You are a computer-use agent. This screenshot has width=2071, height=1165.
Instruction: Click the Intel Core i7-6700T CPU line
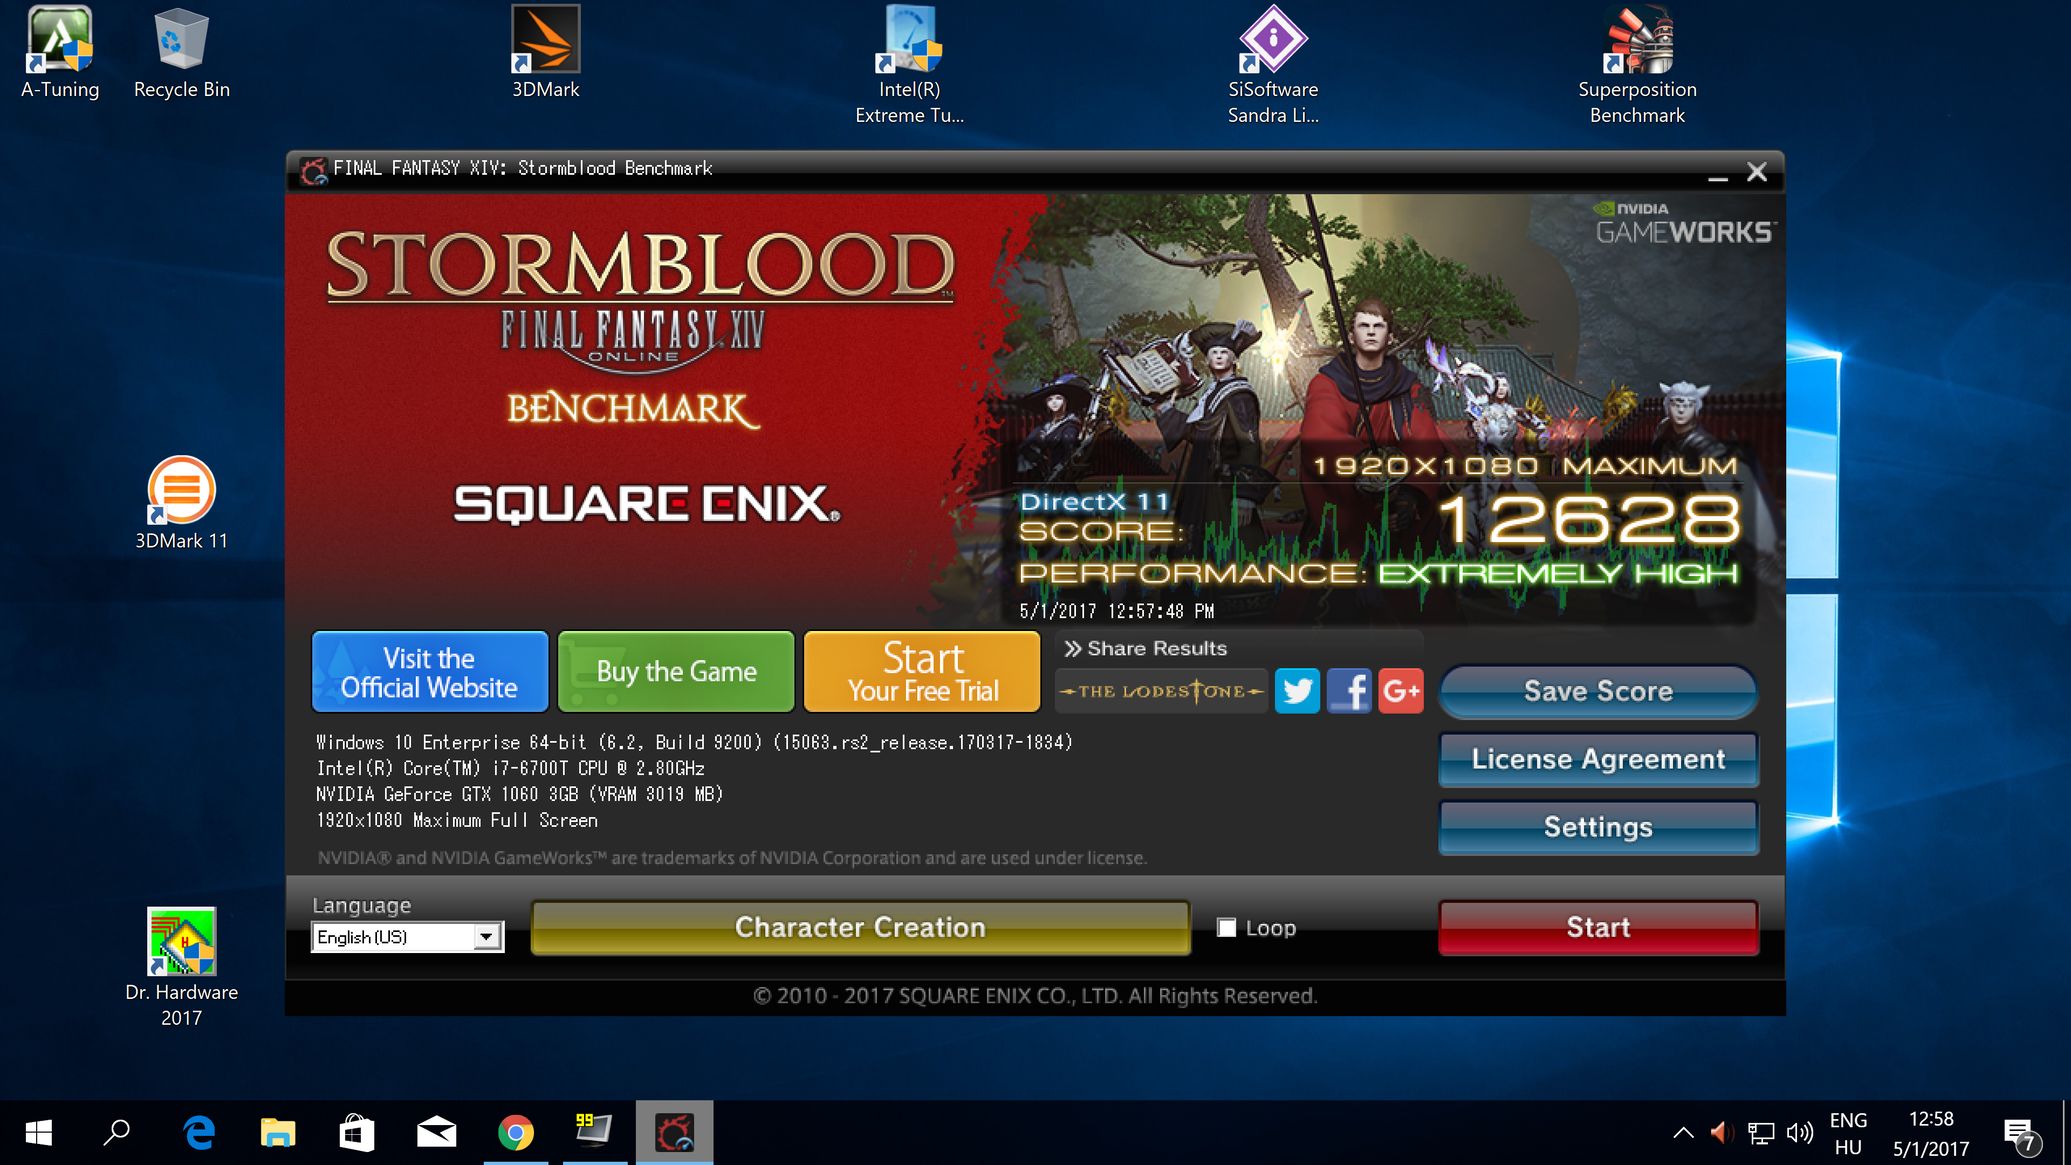coord(510,768)
